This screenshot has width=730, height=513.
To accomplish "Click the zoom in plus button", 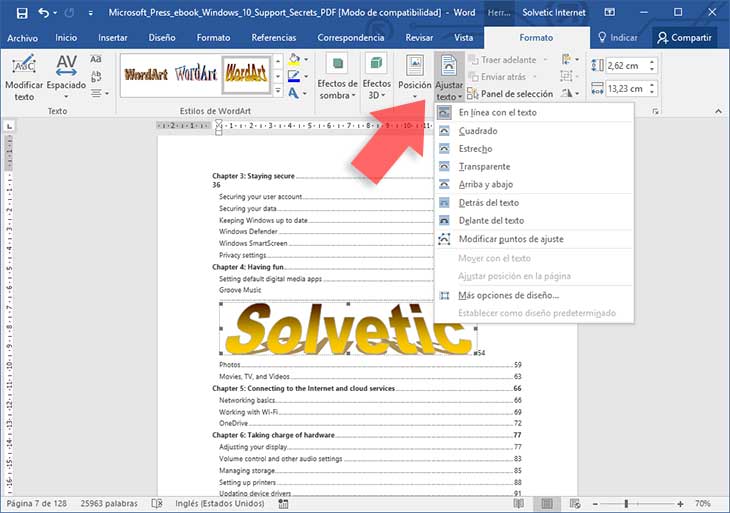I will click(x=681, y=504).
